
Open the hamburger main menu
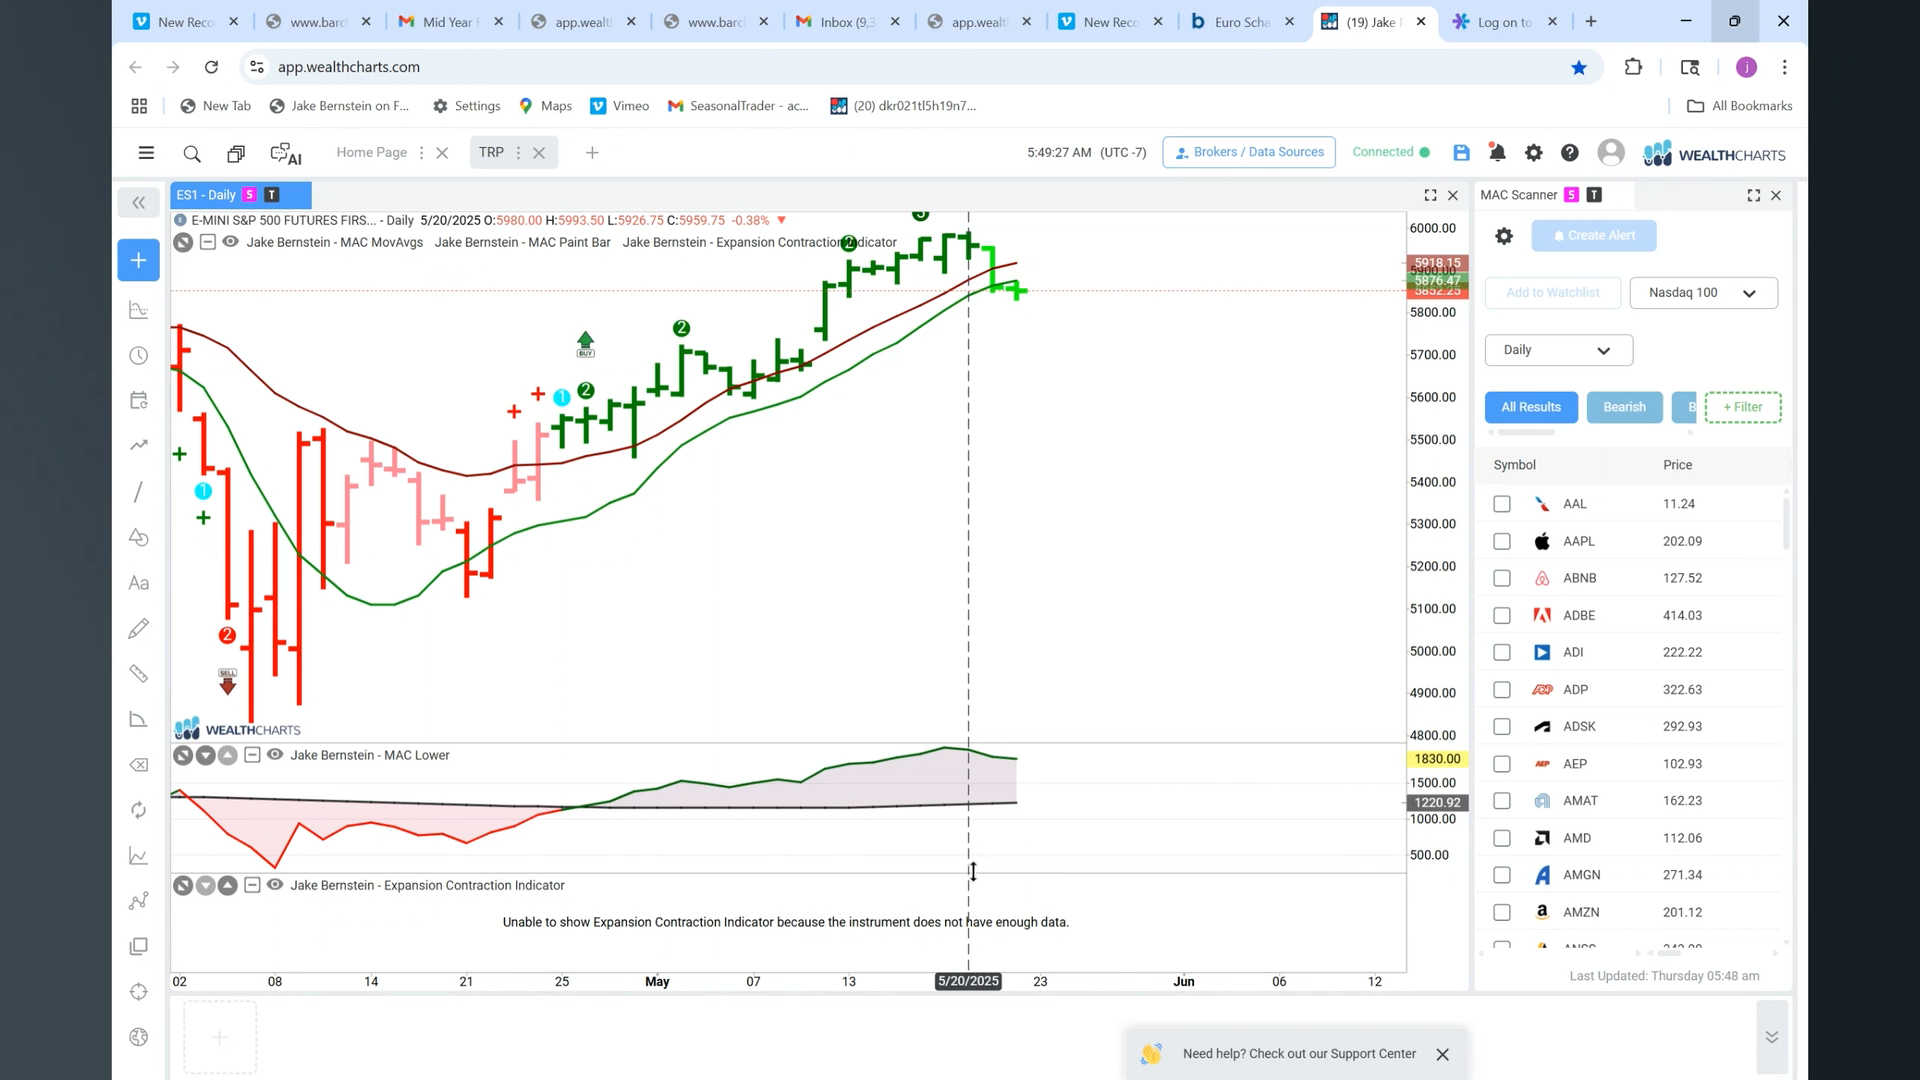[146, 153]
